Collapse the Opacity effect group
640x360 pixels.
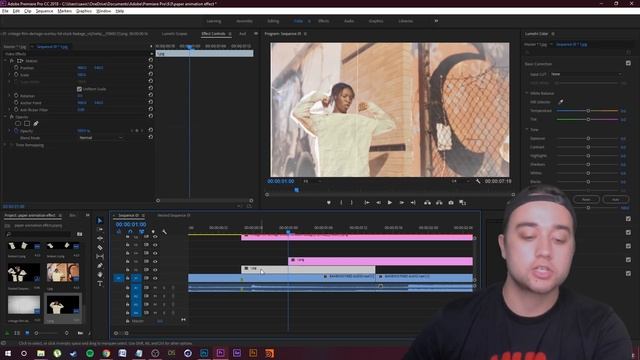click(5, 117)
